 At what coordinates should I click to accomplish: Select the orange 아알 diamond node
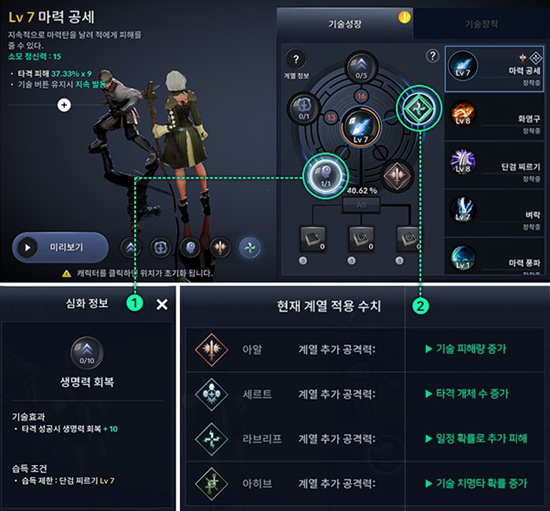click(x=397, y=176)
